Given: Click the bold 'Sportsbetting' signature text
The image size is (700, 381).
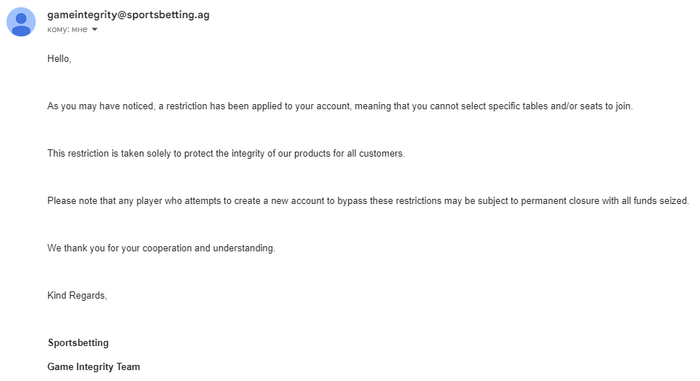Looking at the screenshot, I should [x=78, y=343].
